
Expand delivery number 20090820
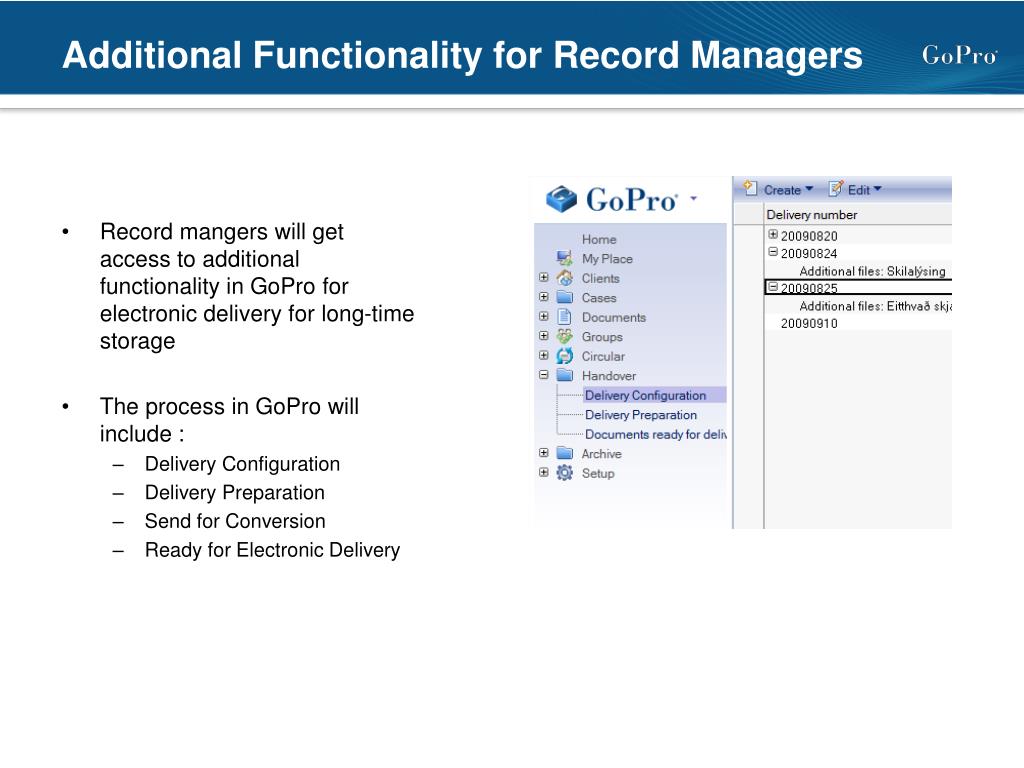point(773,234)
